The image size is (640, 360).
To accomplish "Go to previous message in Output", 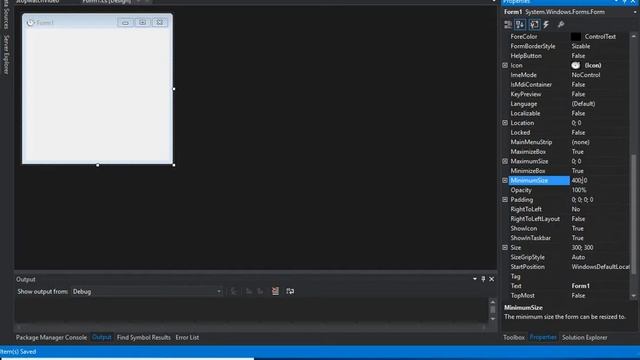I will [x=249, y=291].
